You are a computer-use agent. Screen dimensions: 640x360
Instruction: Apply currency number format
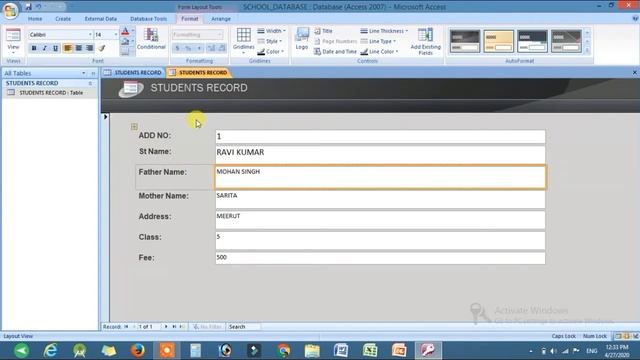(178, 49)
